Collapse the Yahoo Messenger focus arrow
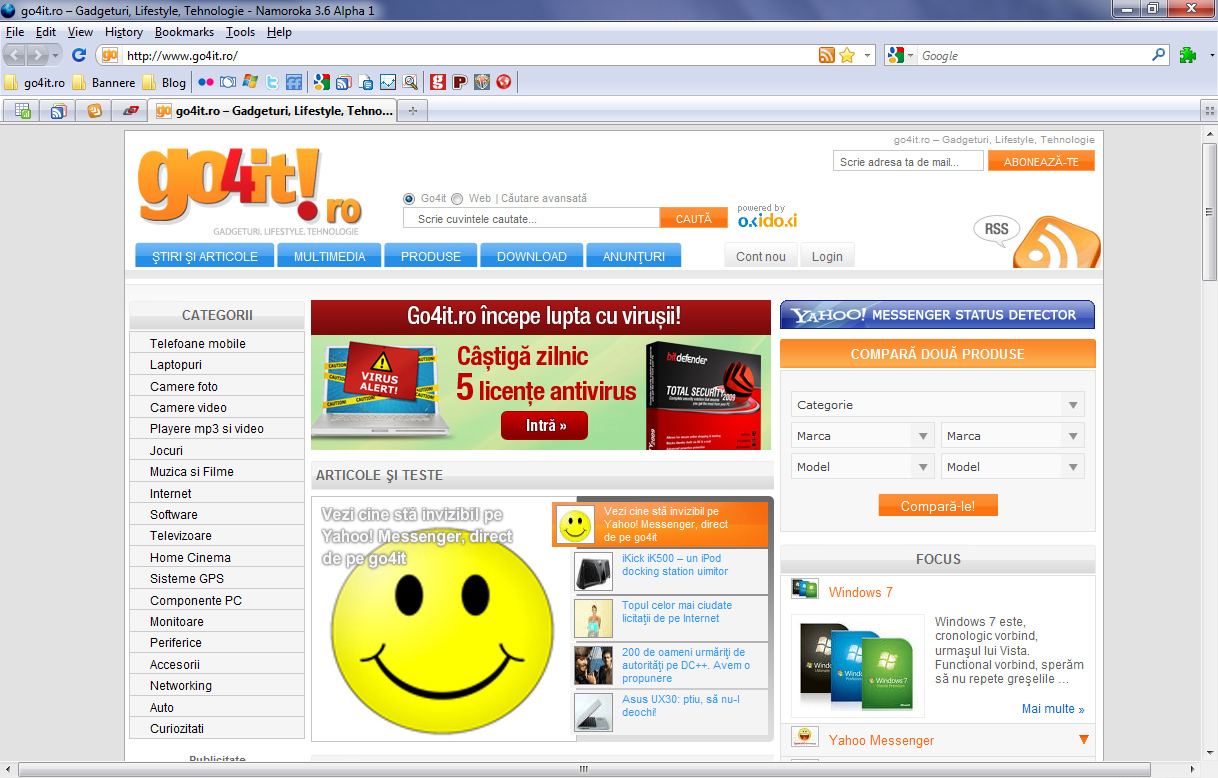This screenshot has width=1218, height=778. click(1084, 740)
